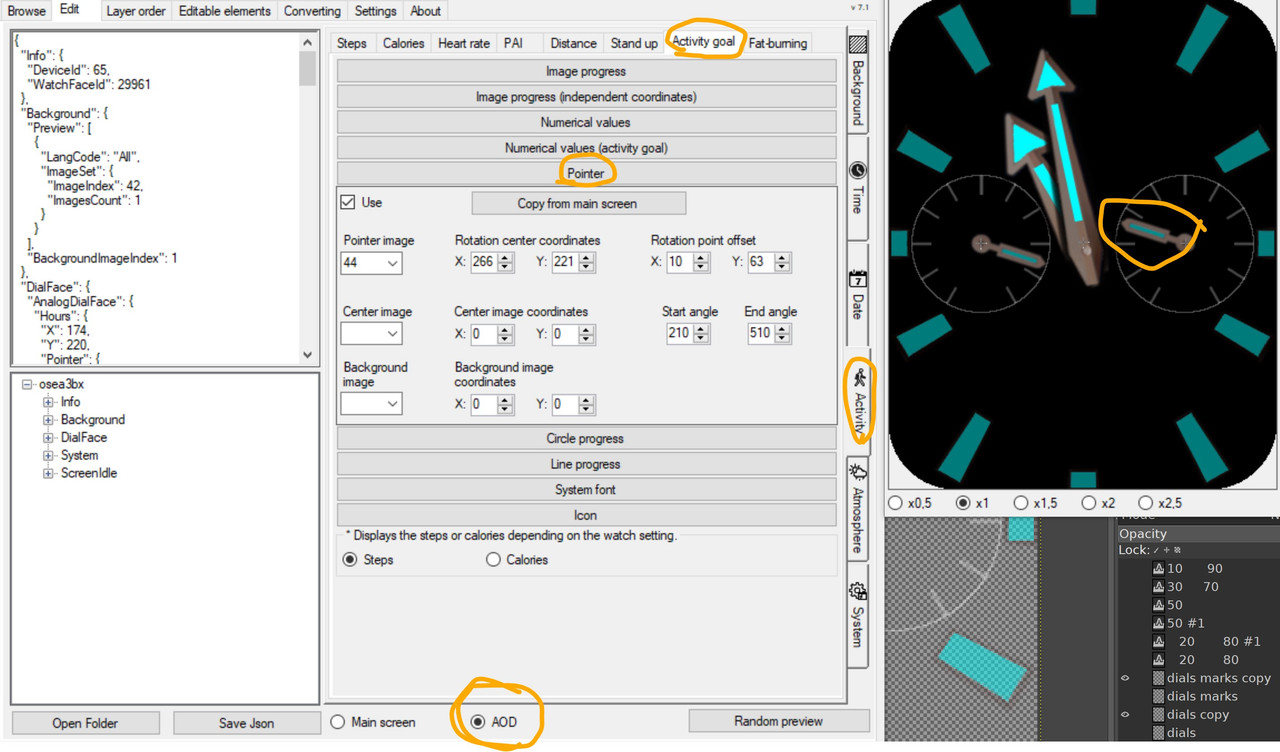Select the 'dials marks' layer row

pyautogui.click(x=1198, y=696)
